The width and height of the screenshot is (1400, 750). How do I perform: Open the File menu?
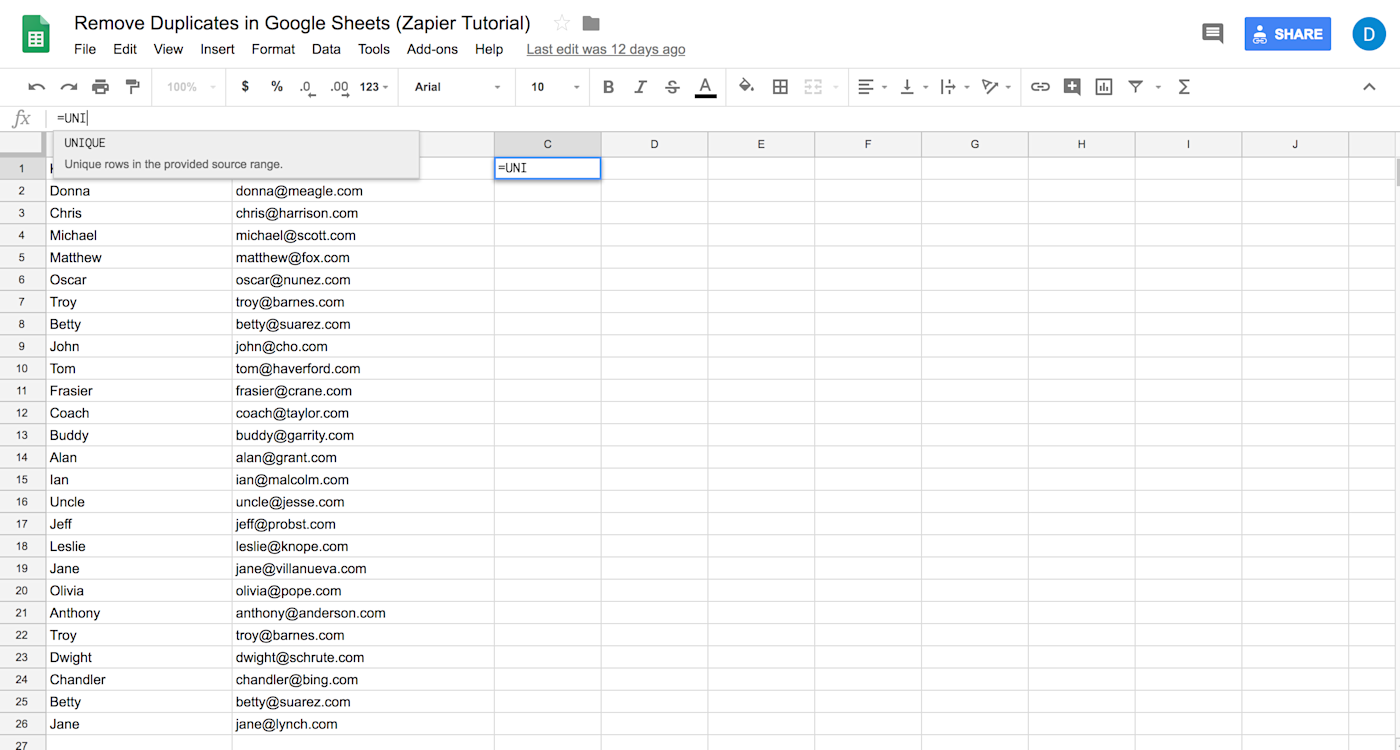point(85,49)
